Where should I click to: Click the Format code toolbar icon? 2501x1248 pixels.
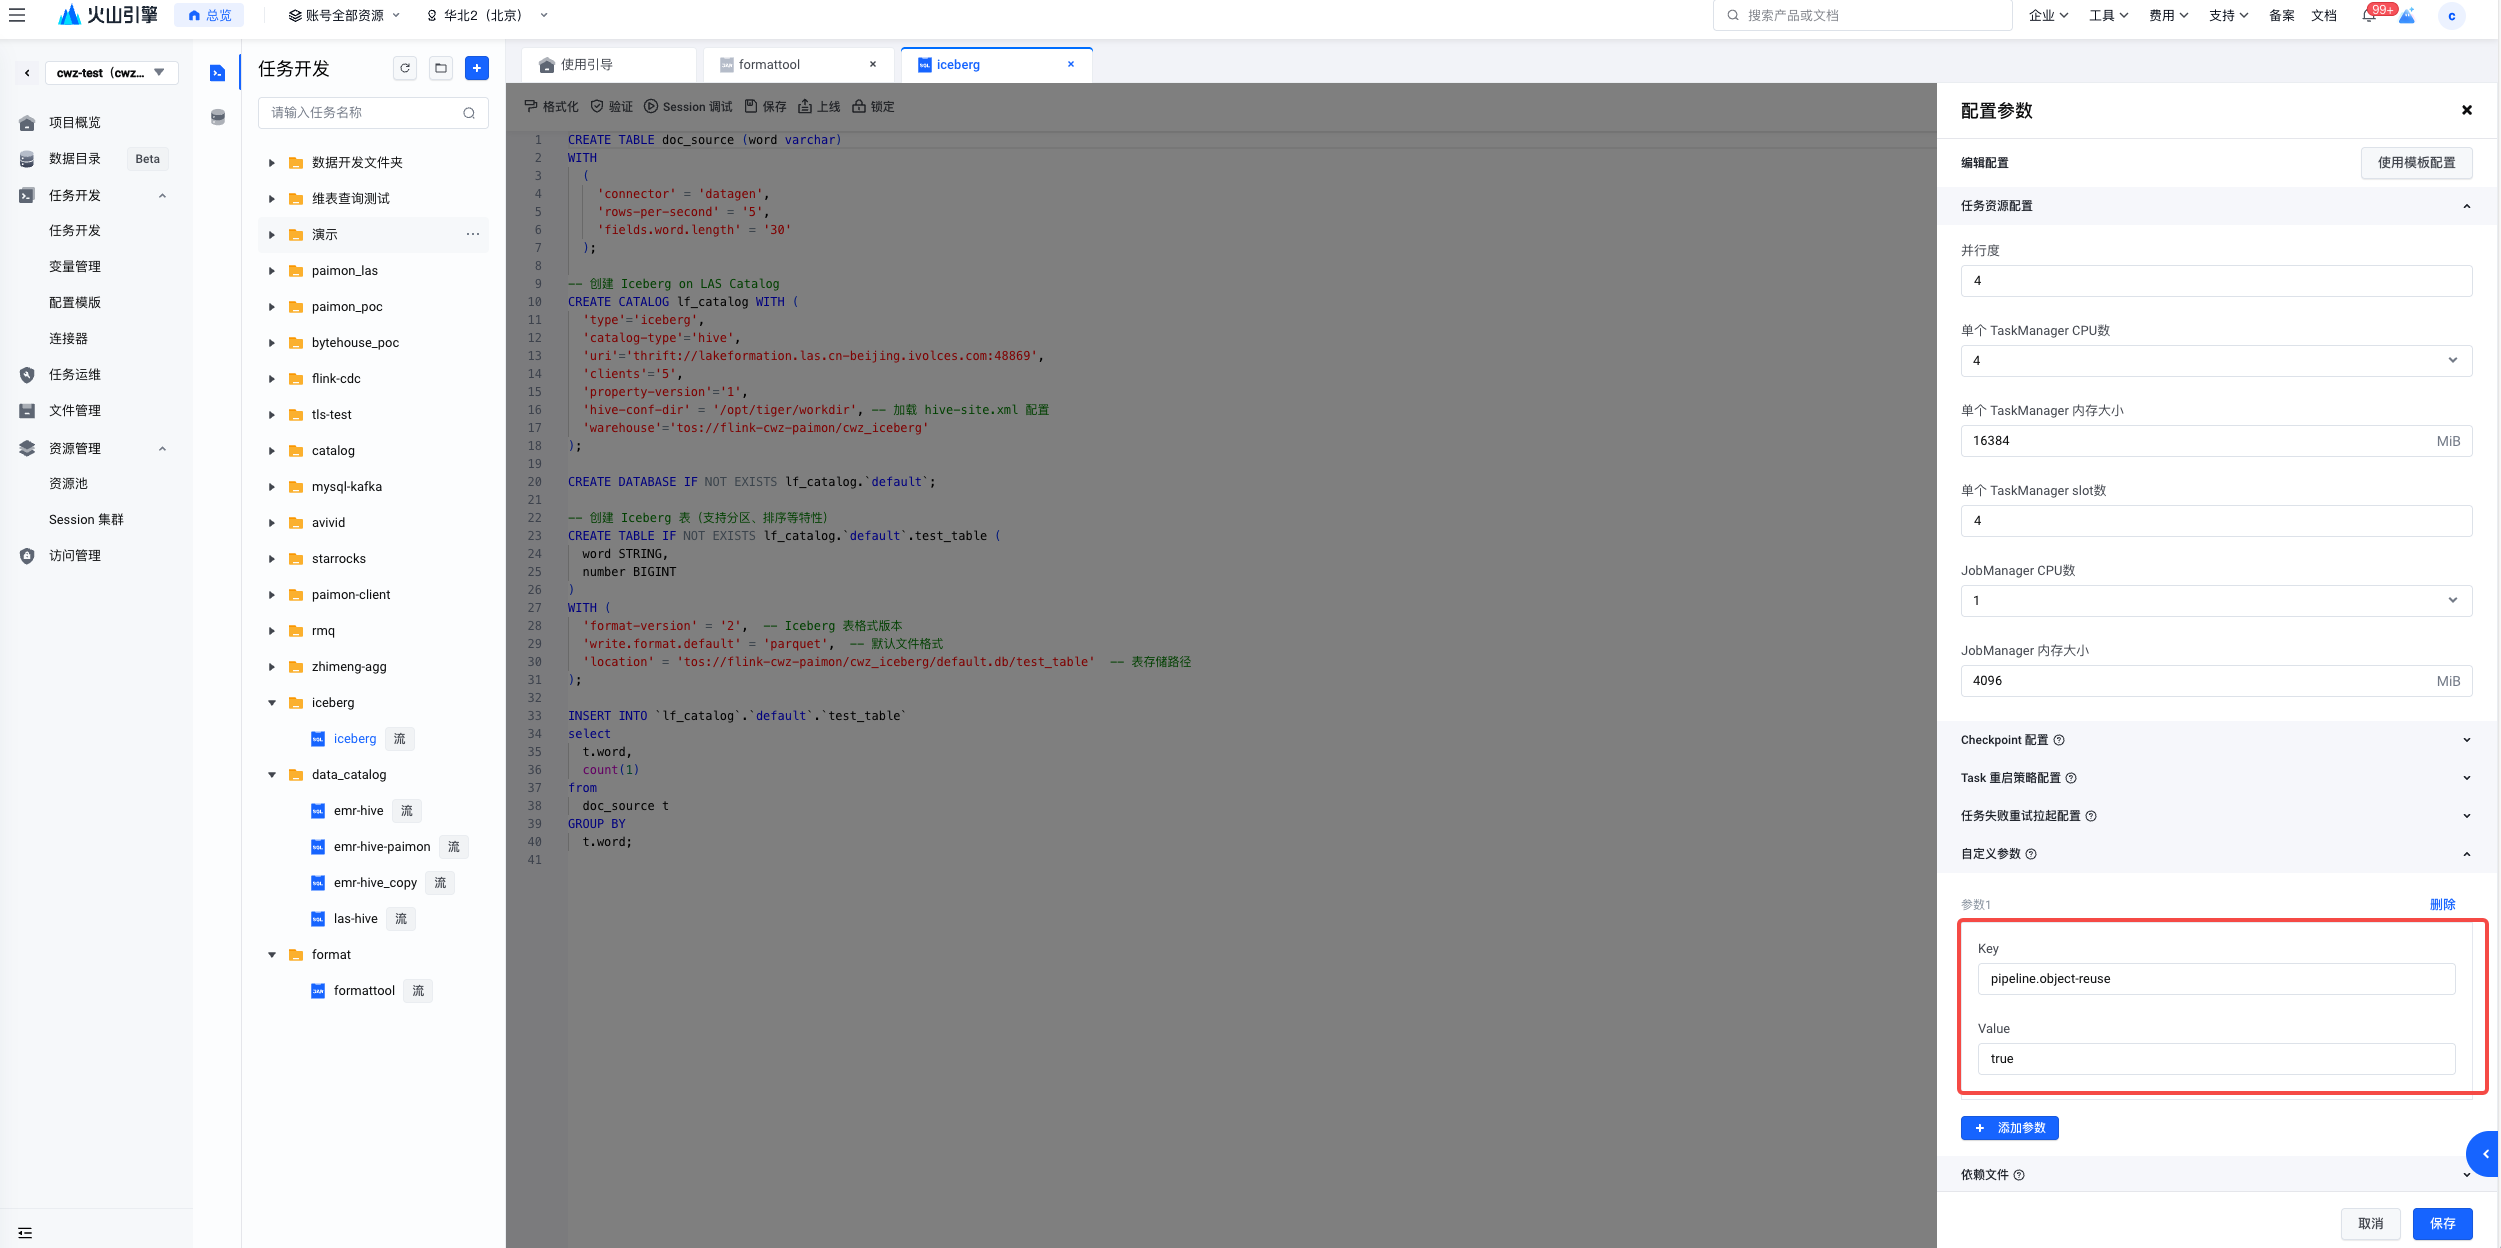531,106
